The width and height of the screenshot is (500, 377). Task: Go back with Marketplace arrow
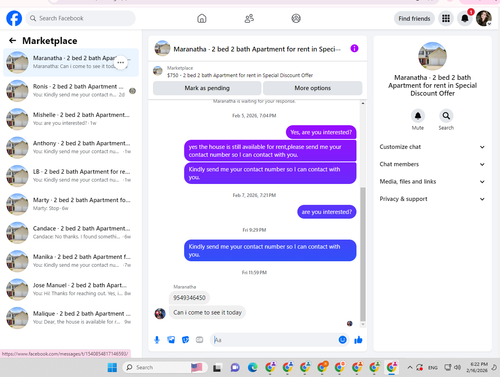pos(13,41)
